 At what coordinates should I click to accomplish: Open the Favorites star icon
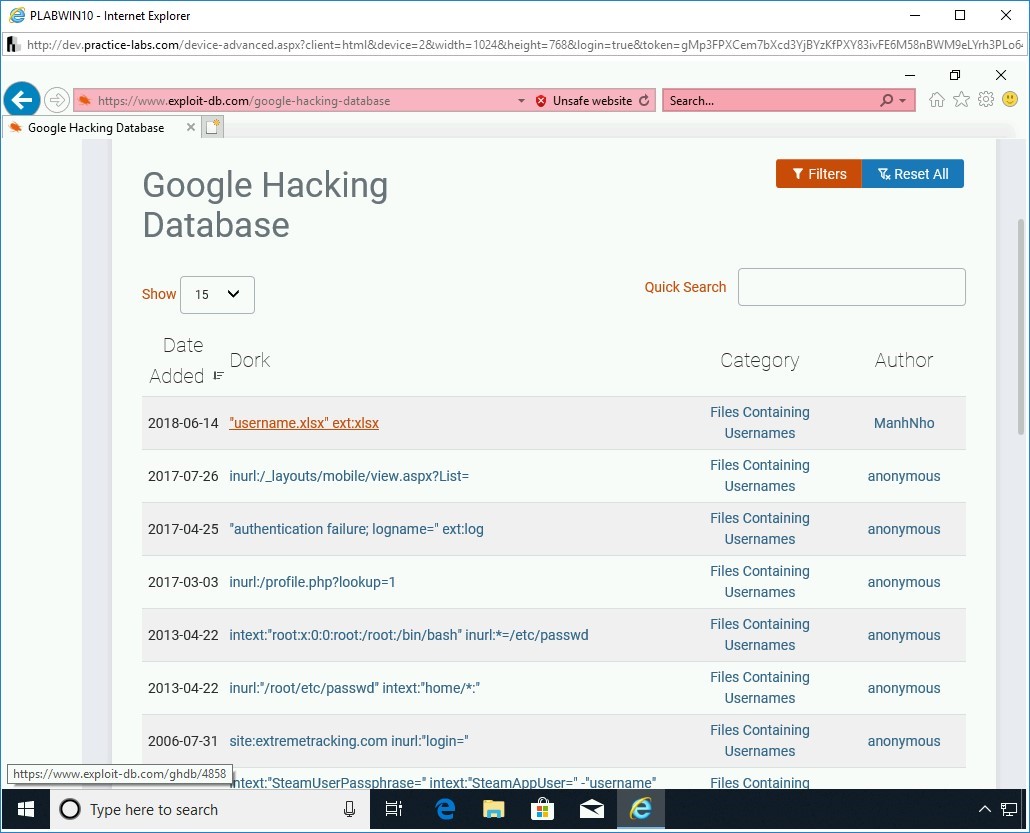(961, 100)
